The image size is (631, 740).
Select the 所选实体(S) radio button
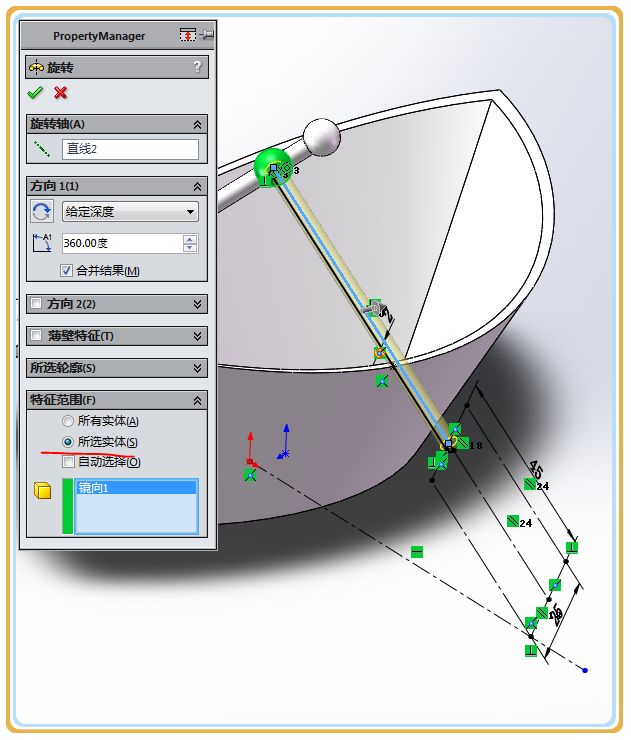click(68, 442)
